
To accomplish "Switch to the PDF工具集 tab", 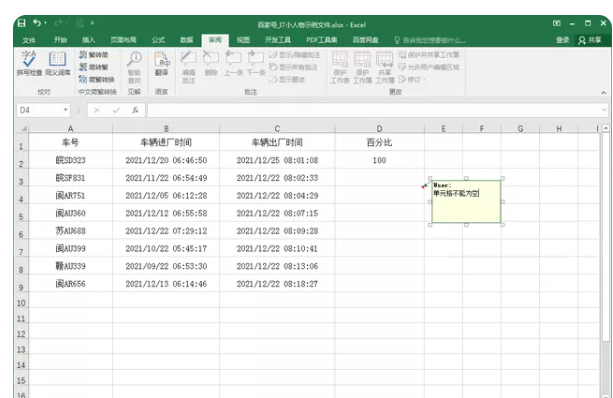I will coord(322,40).
